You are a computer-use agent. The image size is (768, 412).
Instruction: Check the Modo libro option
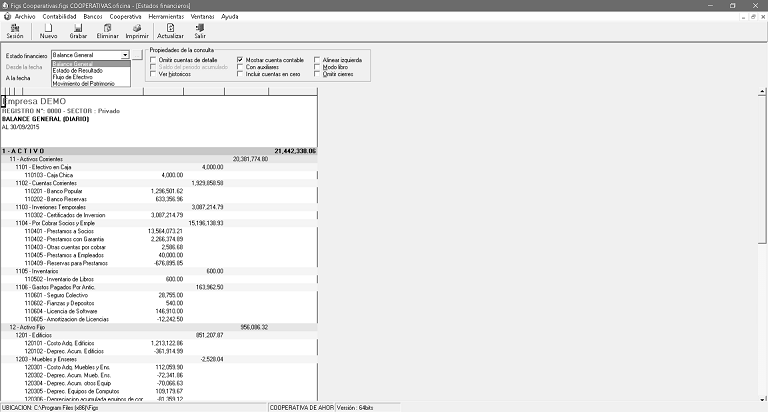tap(318, 67)
